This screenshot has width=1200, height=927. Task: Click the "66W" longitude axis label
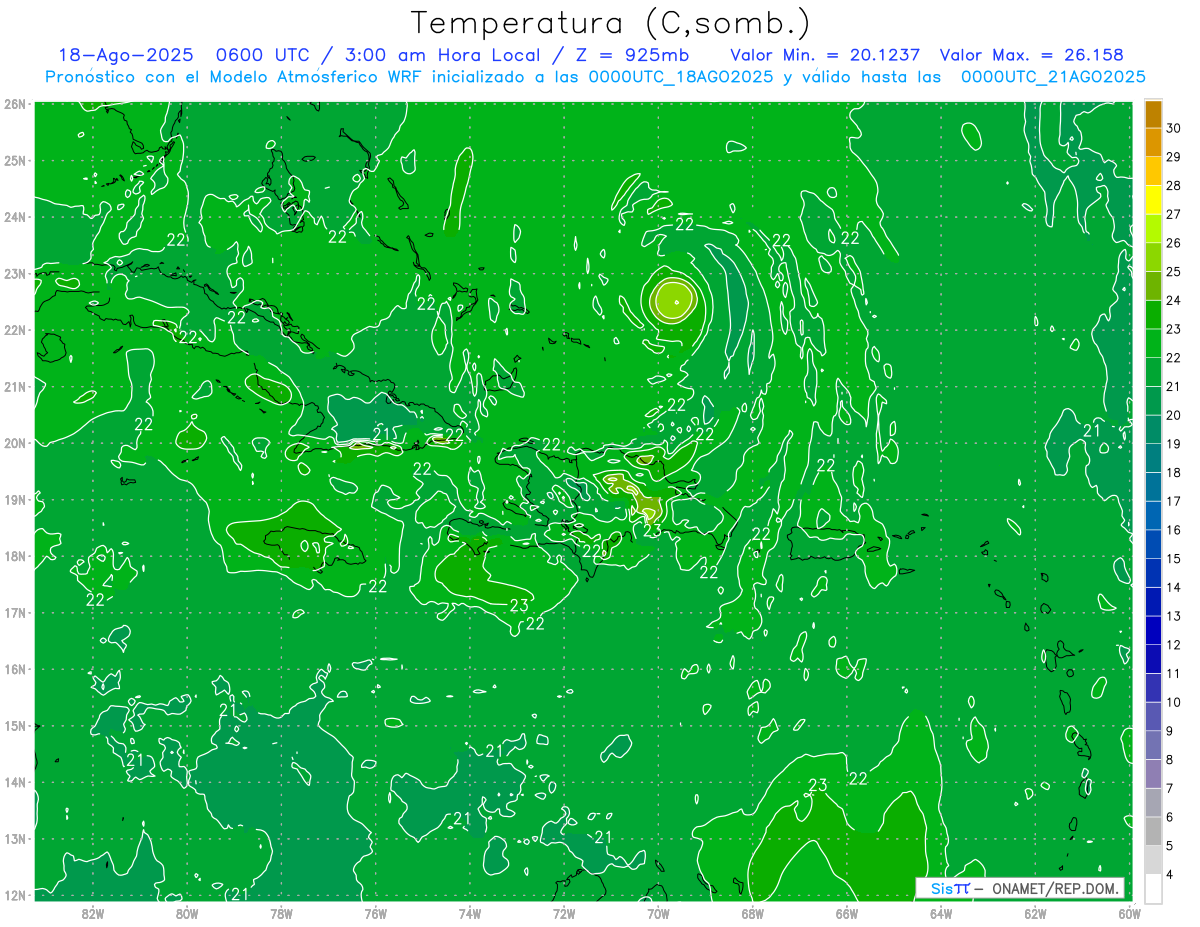tap(846, 913)
